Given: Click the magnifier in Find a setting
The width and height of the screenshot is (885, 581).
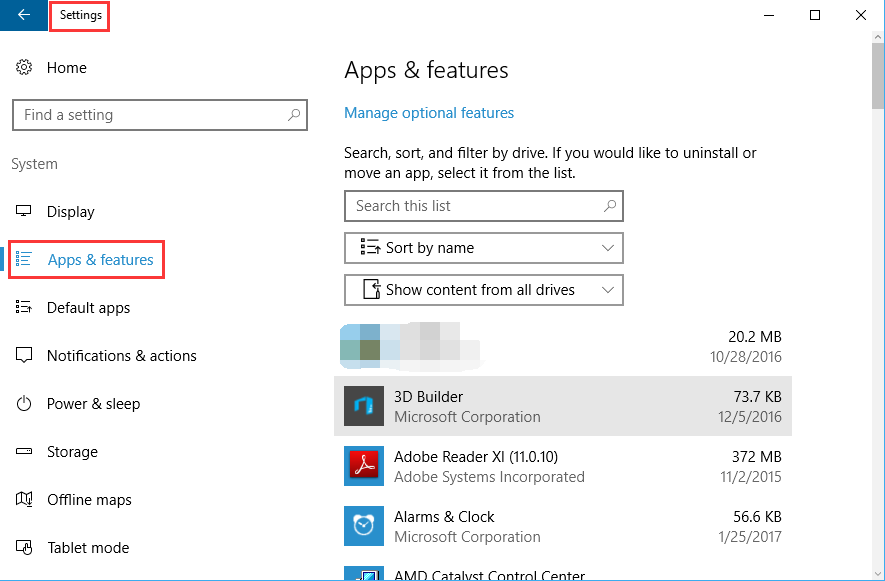Looking at the screenshot, I should [x=293, y=115].
